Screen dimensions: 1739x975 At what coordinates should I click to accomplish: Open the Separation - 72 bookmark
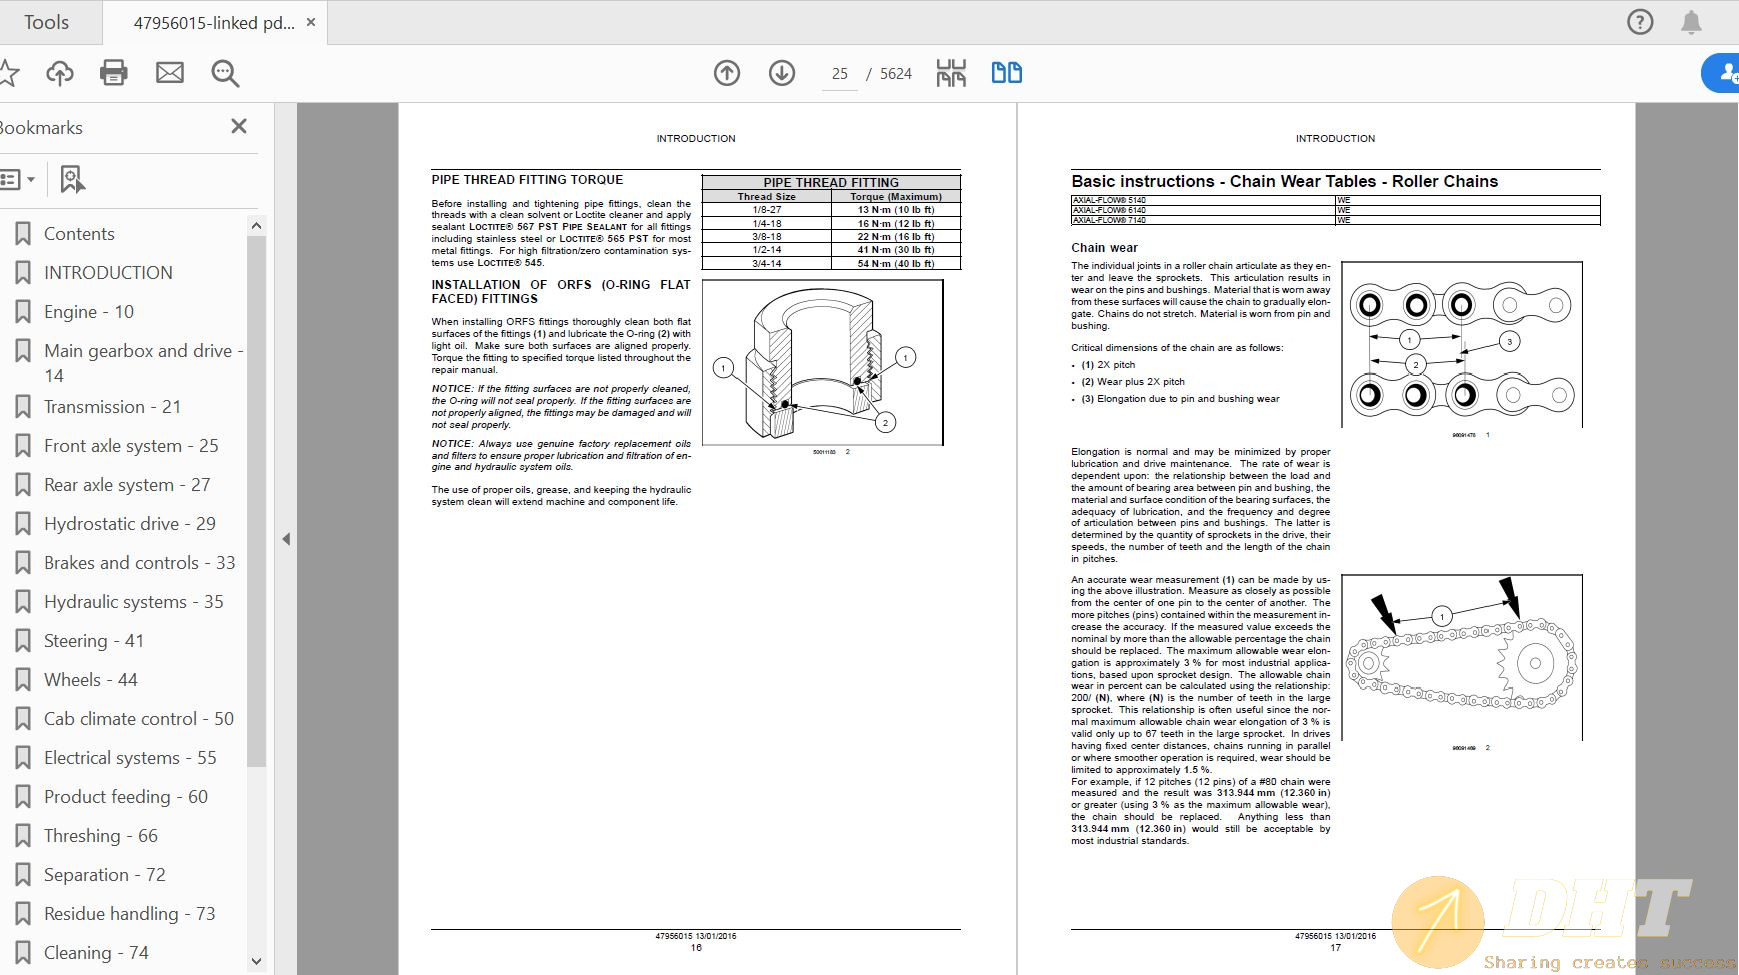point(105,875)
